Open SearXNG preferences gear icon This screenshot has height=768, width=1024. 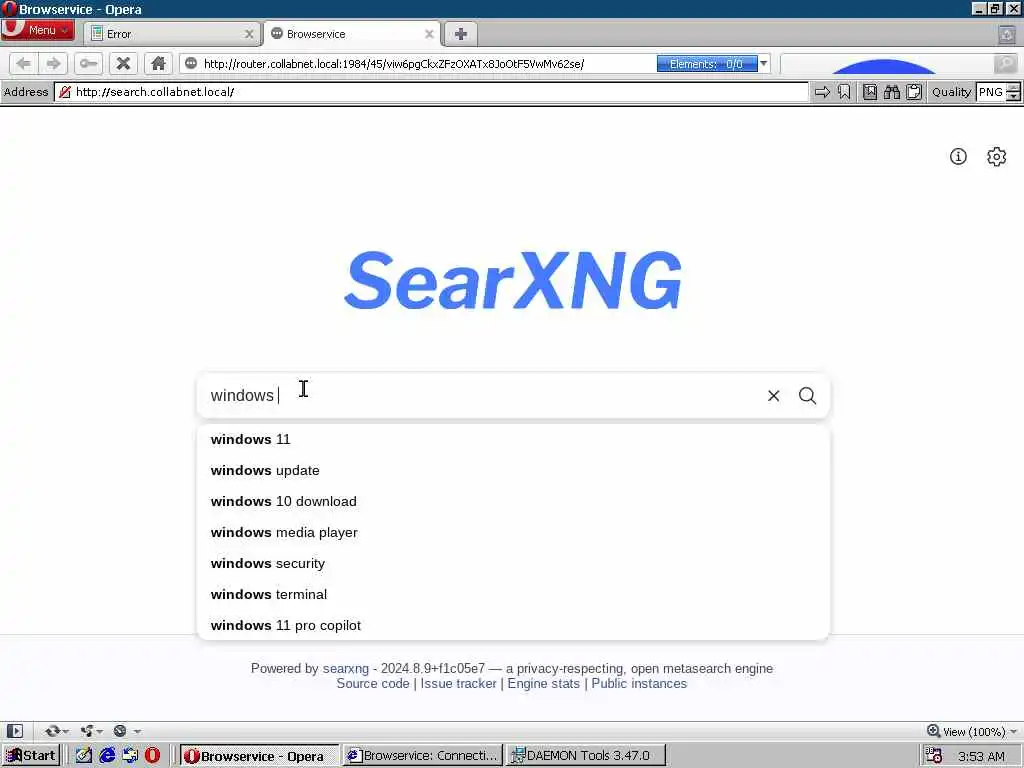pyautogui.click(x=997, y=157)
